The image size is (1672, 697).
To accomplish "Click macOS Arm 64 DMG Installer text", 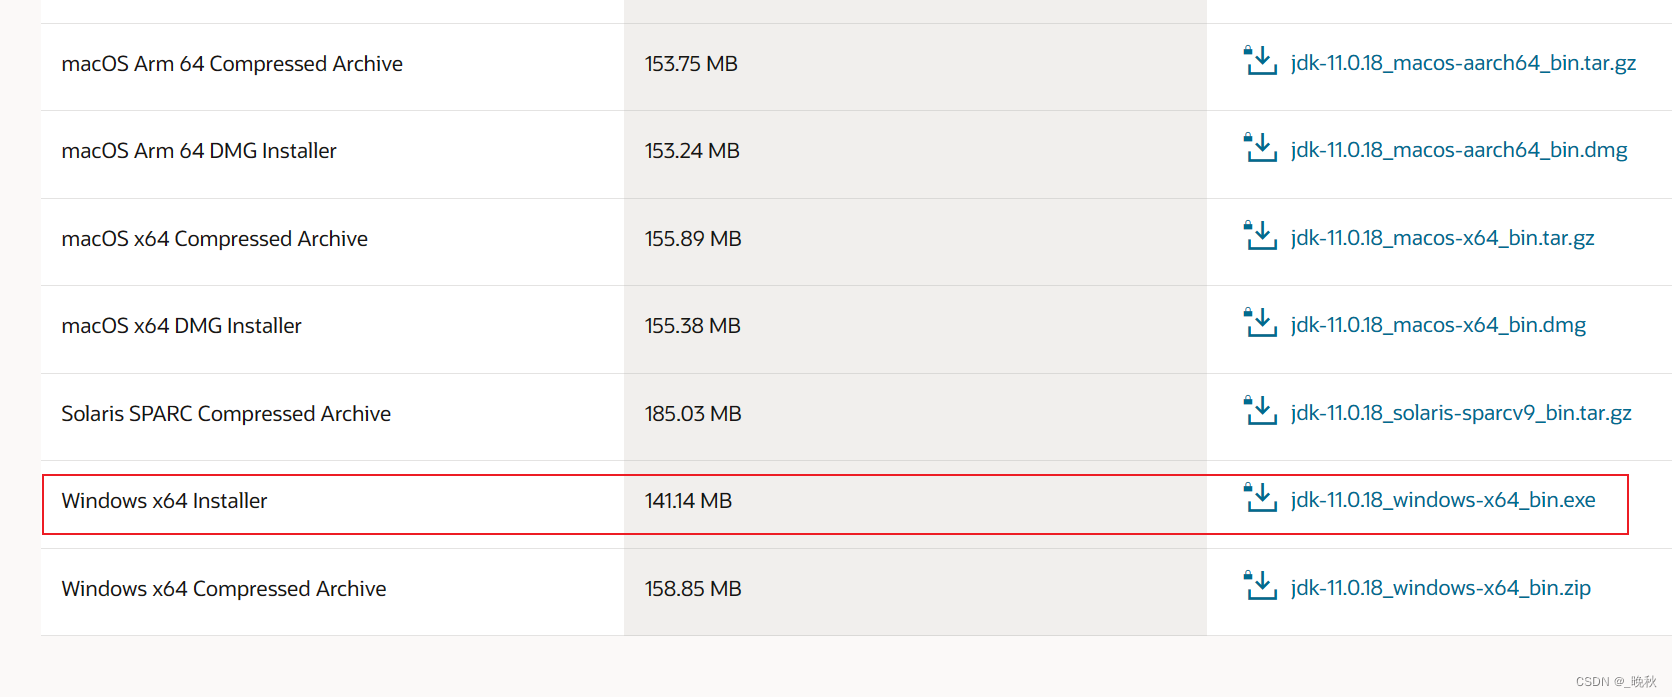I will (199, 151).
